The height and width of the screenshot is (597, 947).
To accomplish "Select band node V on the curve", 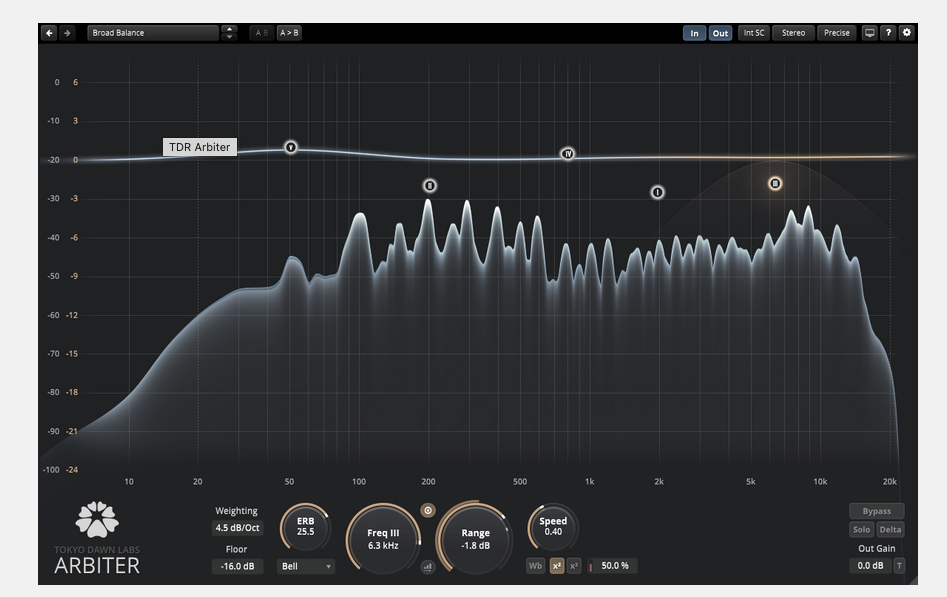I will point(291,147).
